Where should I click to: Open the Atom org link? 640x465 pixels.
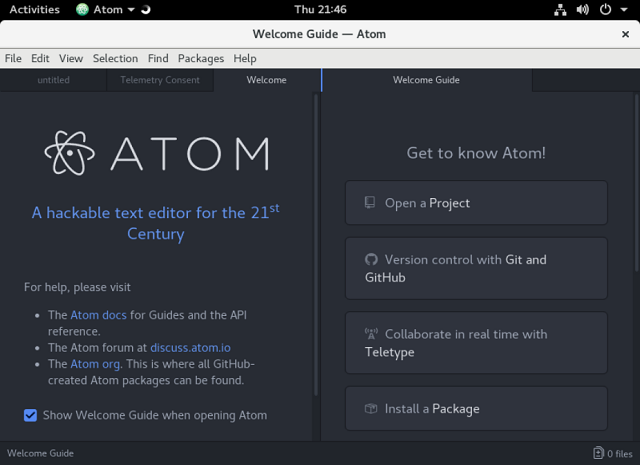(95, 364)
